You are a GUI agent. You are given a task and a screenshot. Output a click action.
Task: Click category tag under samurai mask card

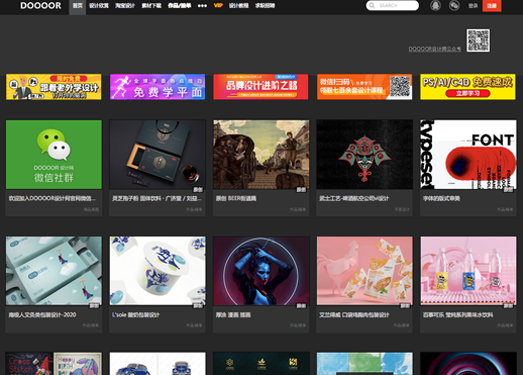point(402,210)
